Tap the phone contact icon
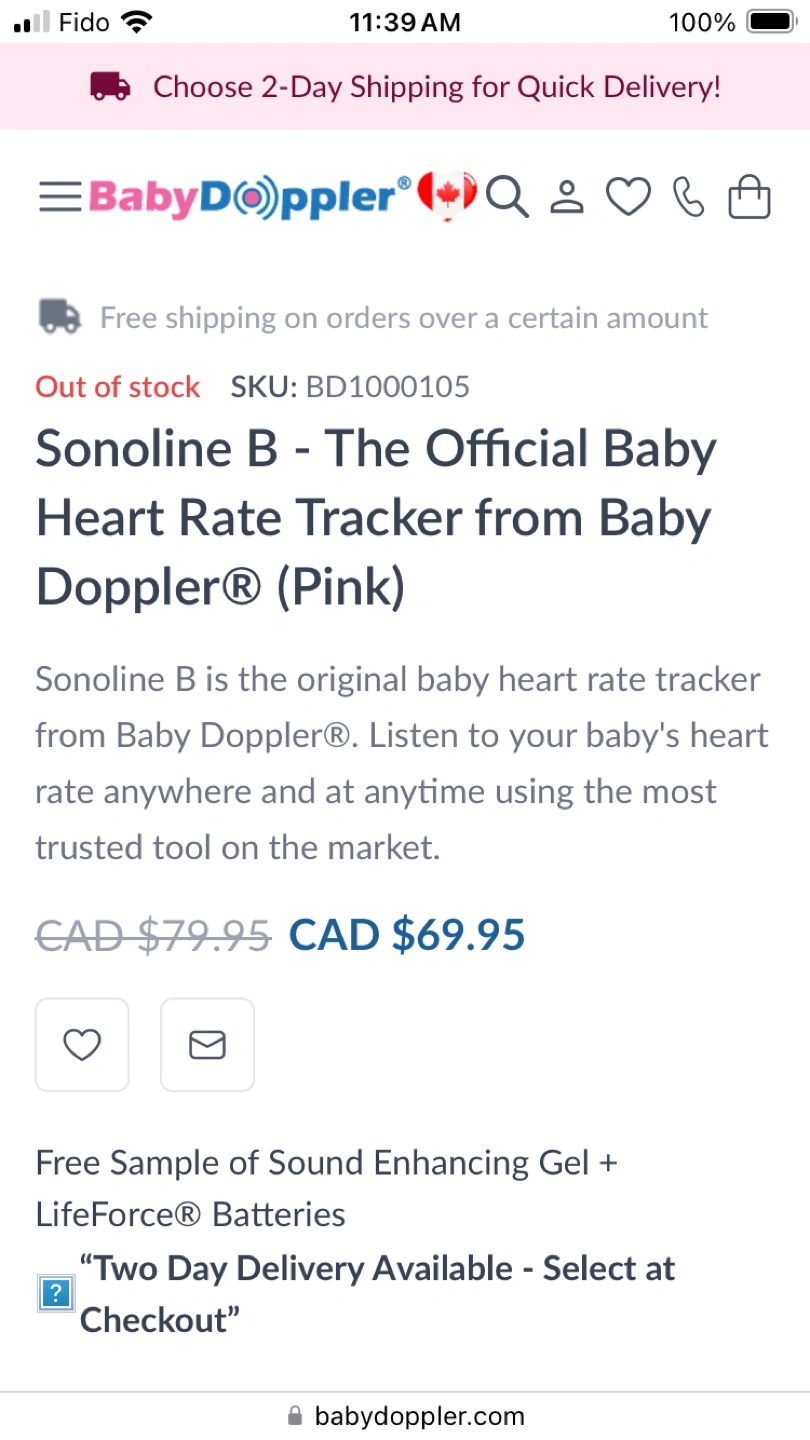810x1440 pixels. pyautogui.click(x=688, y=197)
